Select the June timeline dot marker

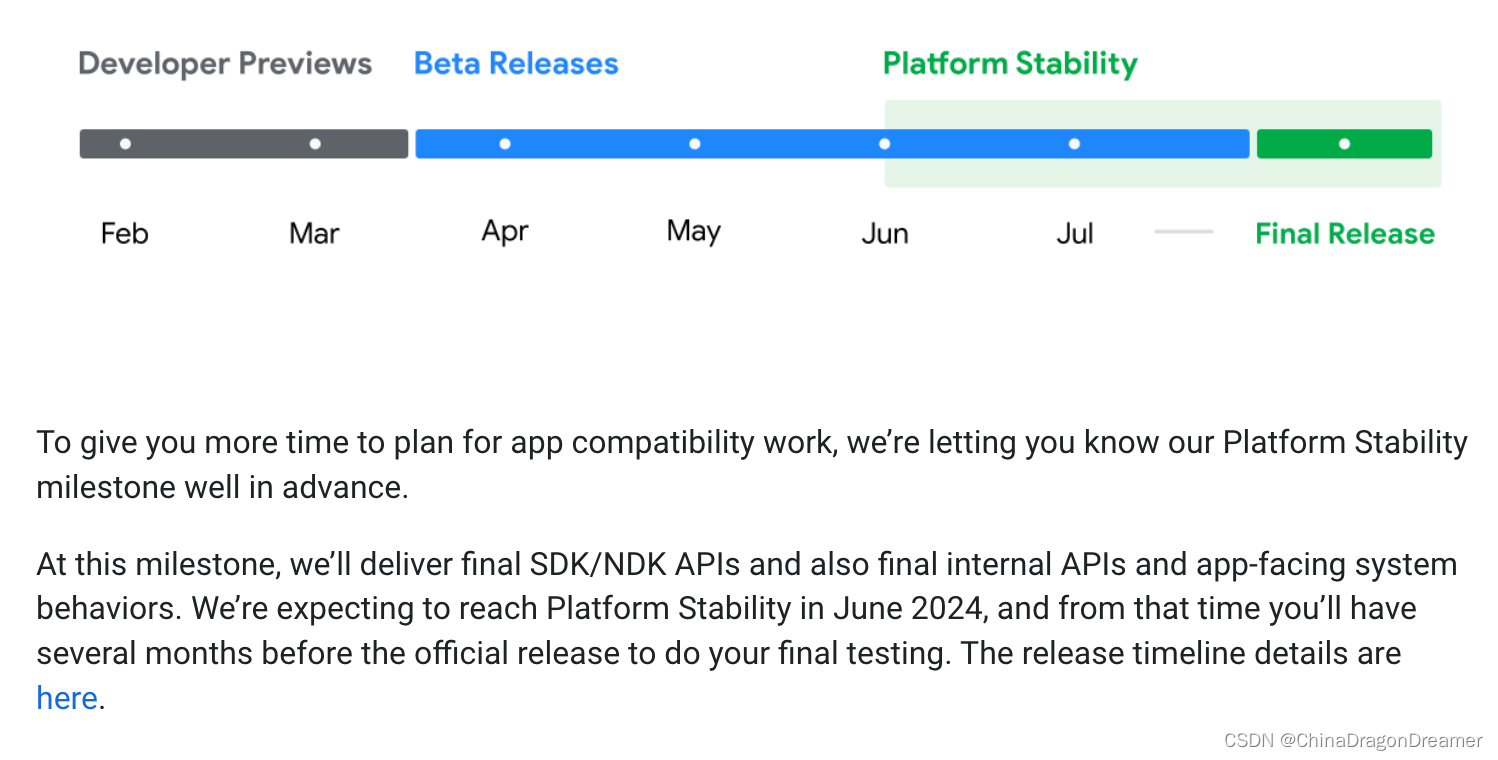884,144
